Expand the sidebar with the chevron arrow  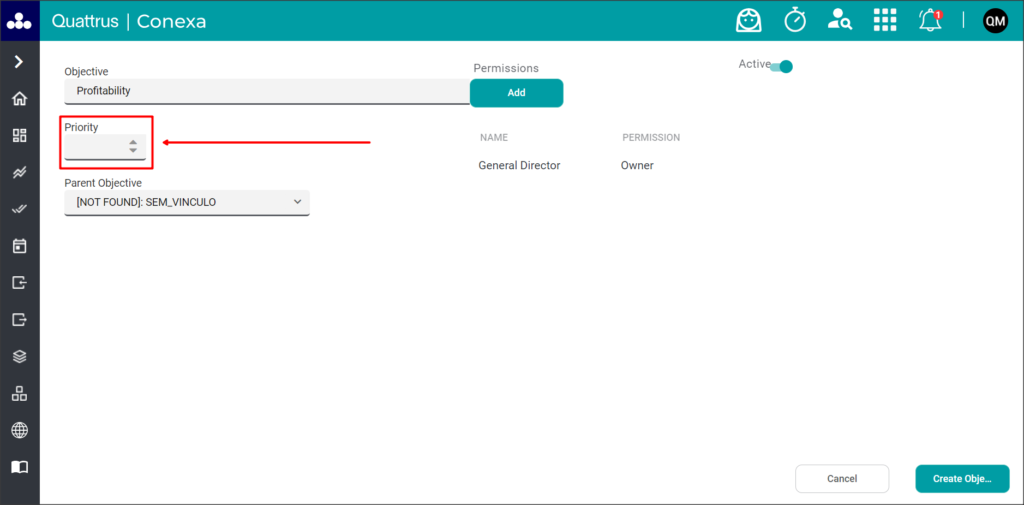[x=20, y=62]
